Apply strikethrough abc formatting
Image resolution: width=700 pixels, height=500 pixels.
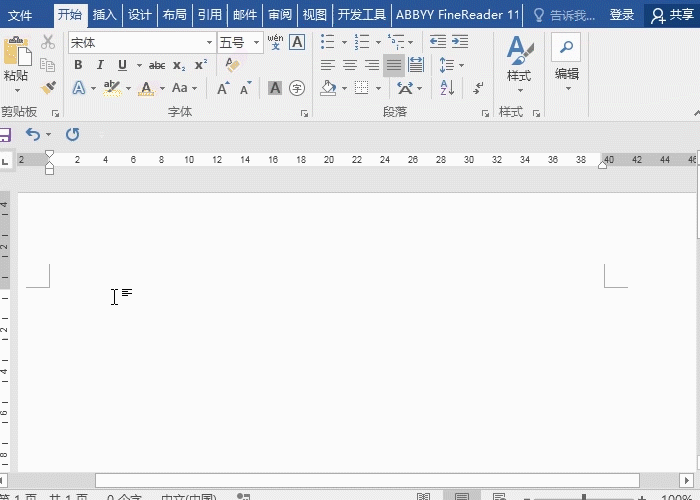point(157,66)
